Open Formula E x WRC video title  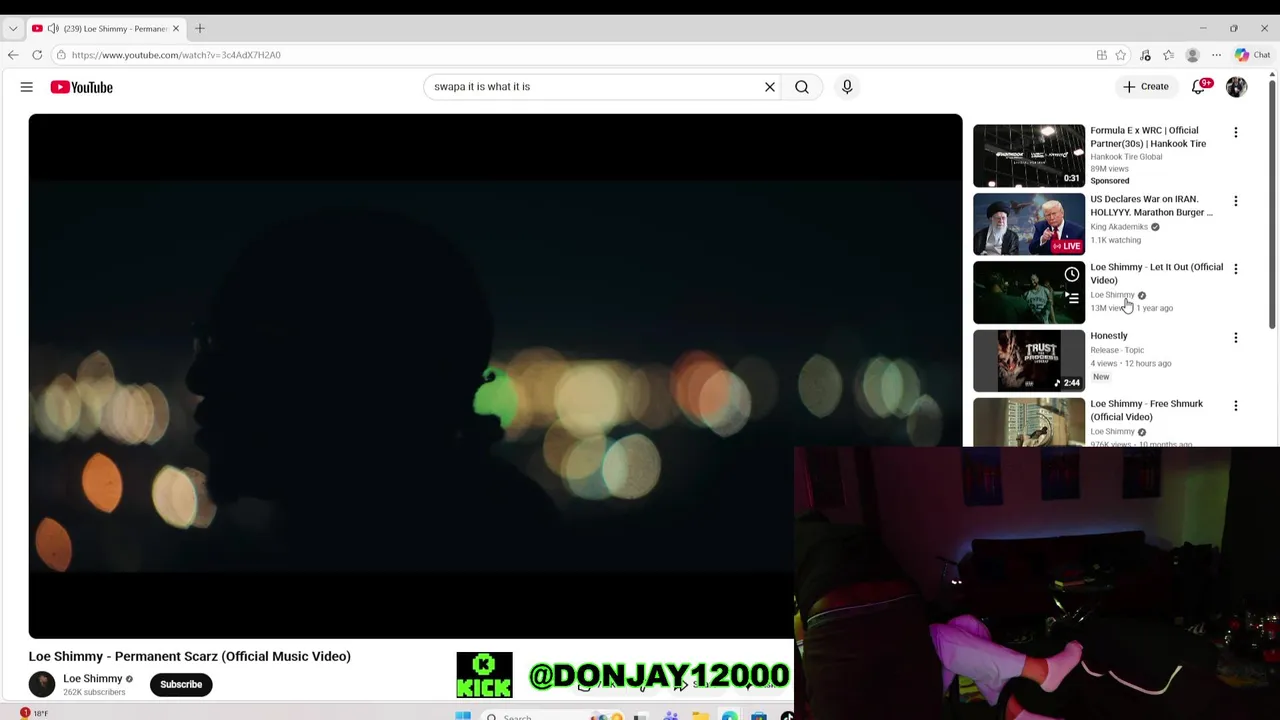pyautogui.click(x=1148, y=137)
